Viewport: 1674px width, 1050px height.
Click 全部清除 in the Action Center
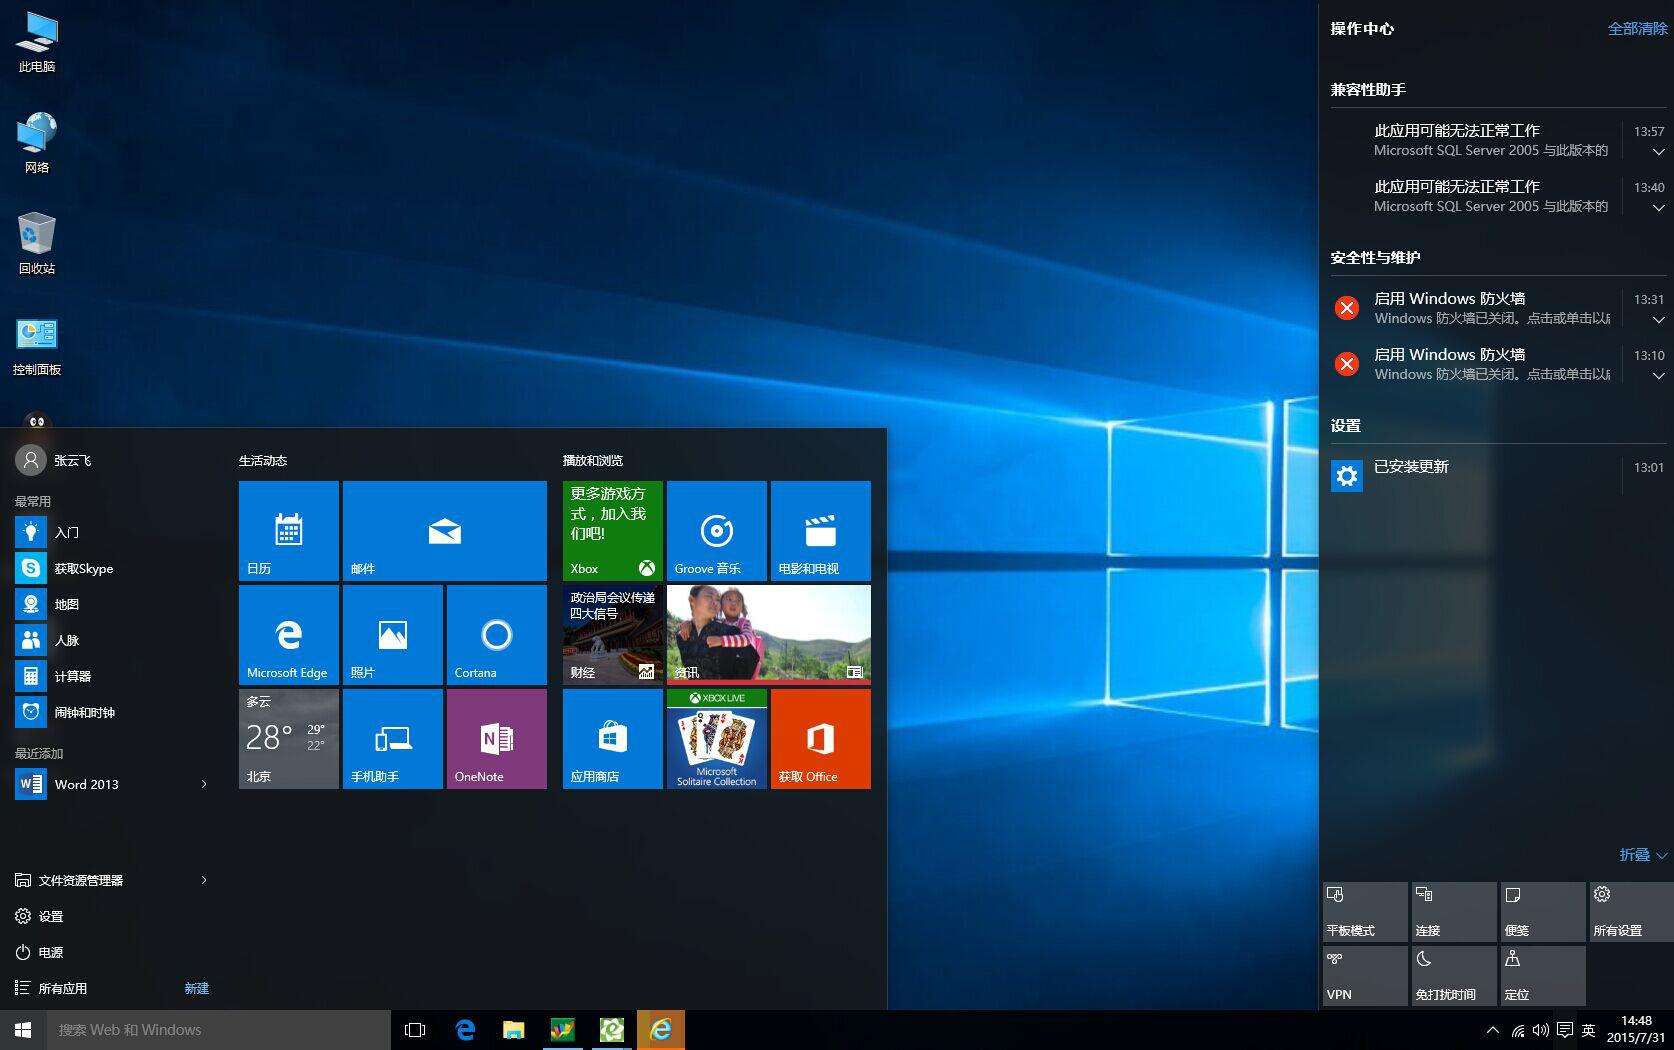click(x=1636, y=29)
